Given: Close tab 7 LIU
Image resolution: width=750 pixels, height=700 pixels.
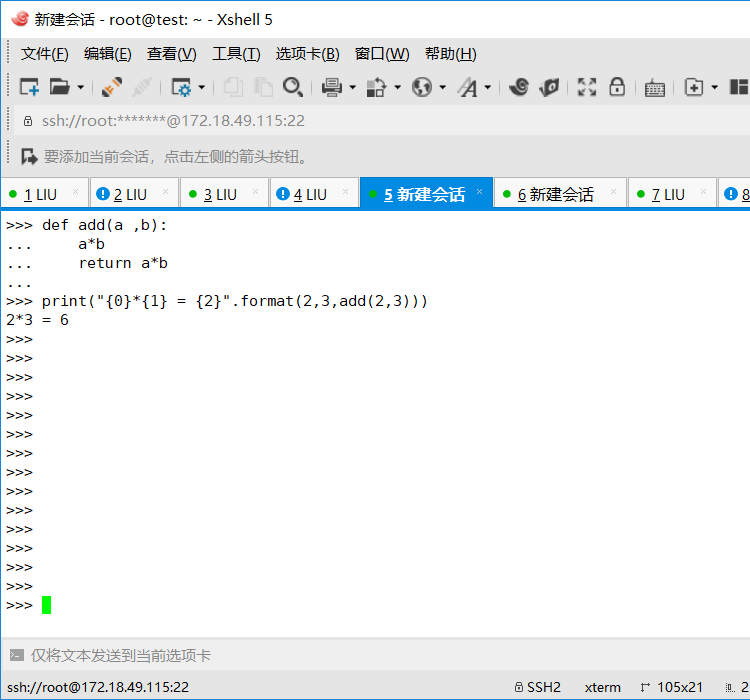Looking at the screenshot, I should (703, 192).
